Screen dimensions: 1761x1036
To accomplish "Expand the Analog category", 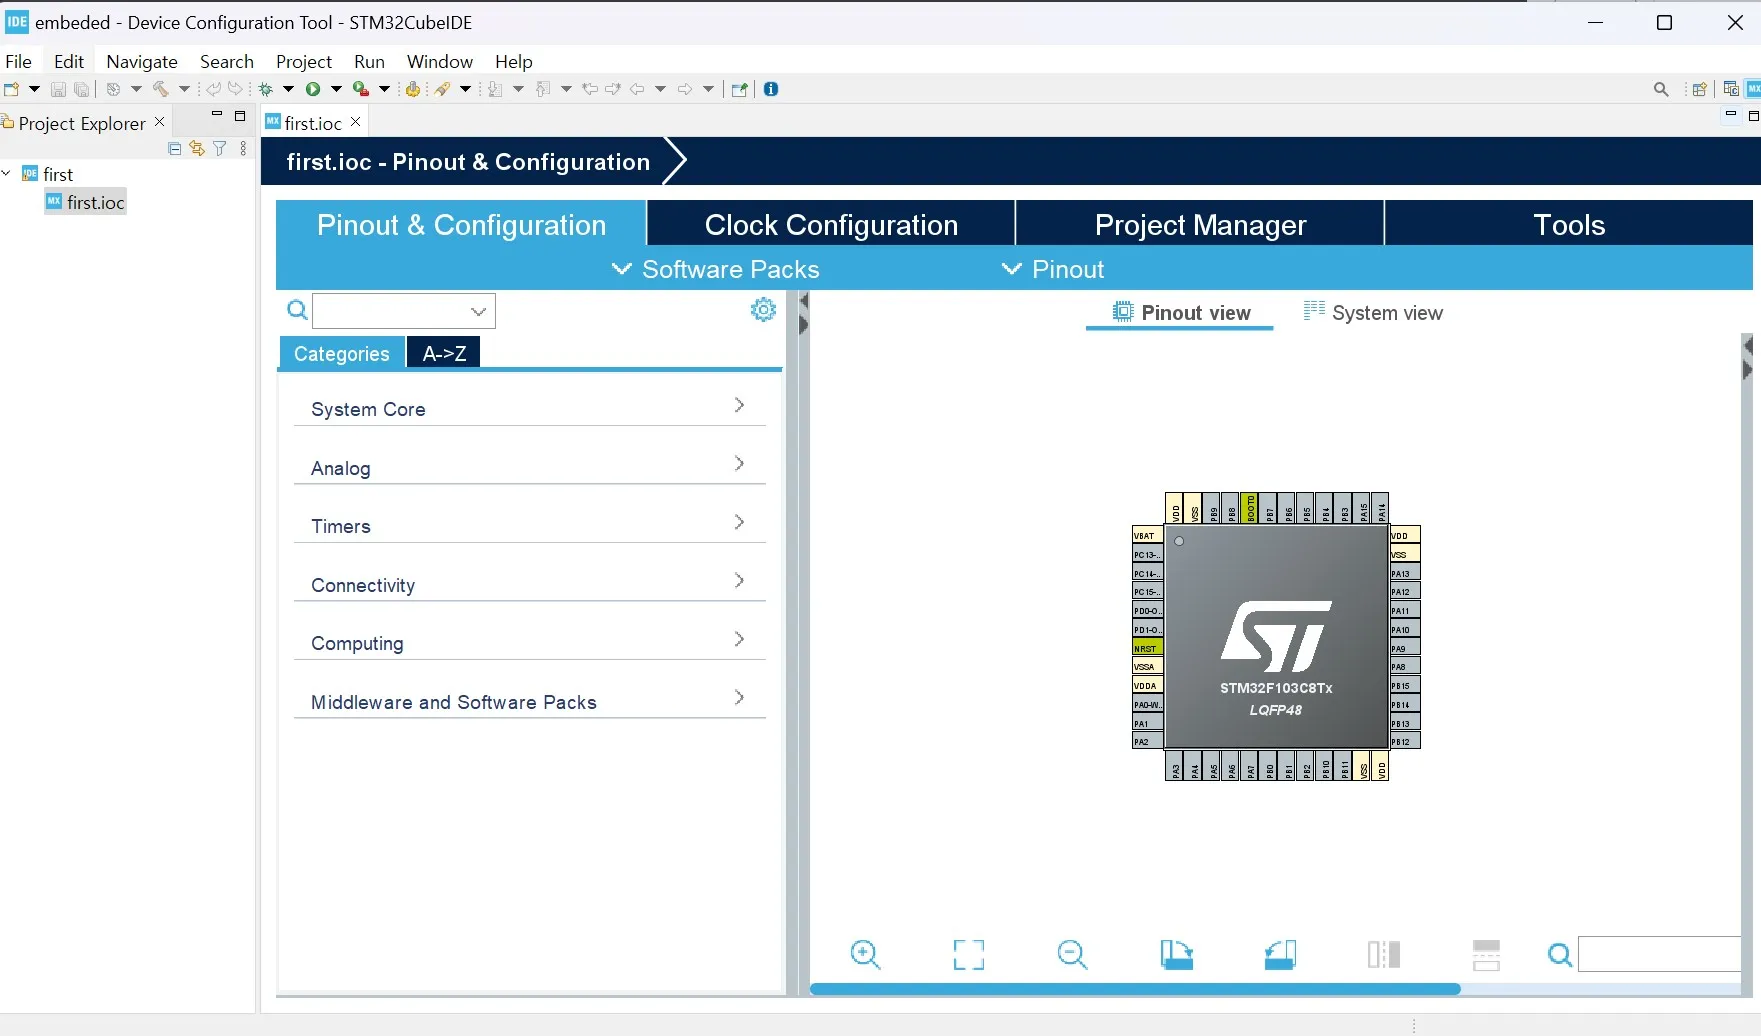I will [x=529, y=467].
